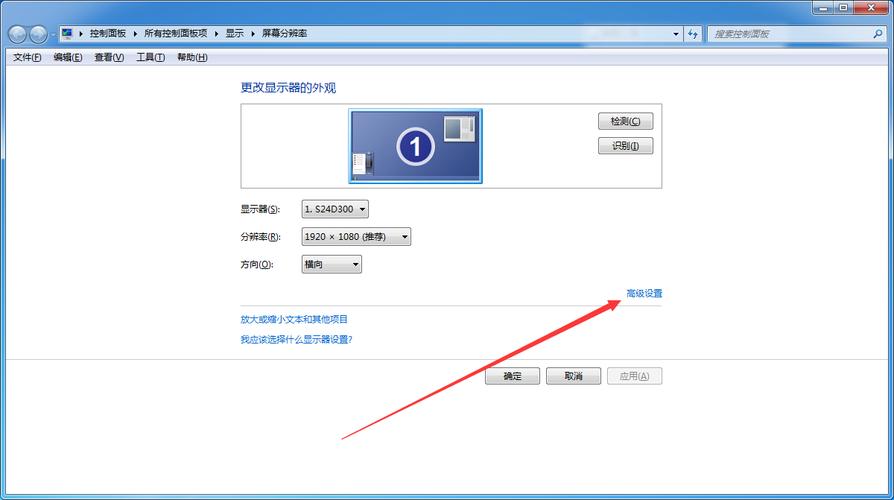Open 我应该选择什么显示器设置? link
The width and height of the screenshot is (894, 500).
(x=296, y=339)
